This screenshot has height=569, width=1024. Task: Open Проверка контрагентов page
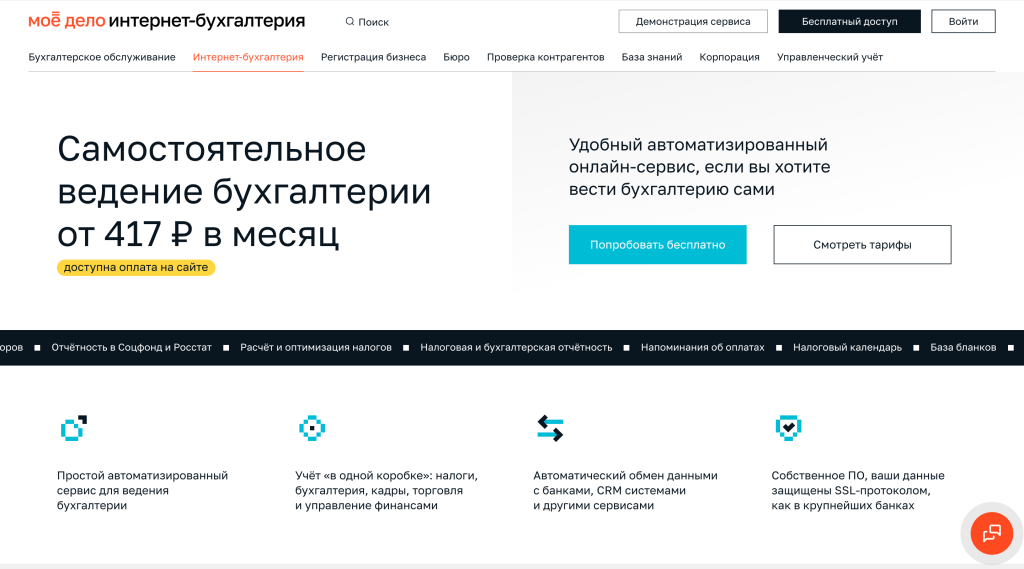545,57
